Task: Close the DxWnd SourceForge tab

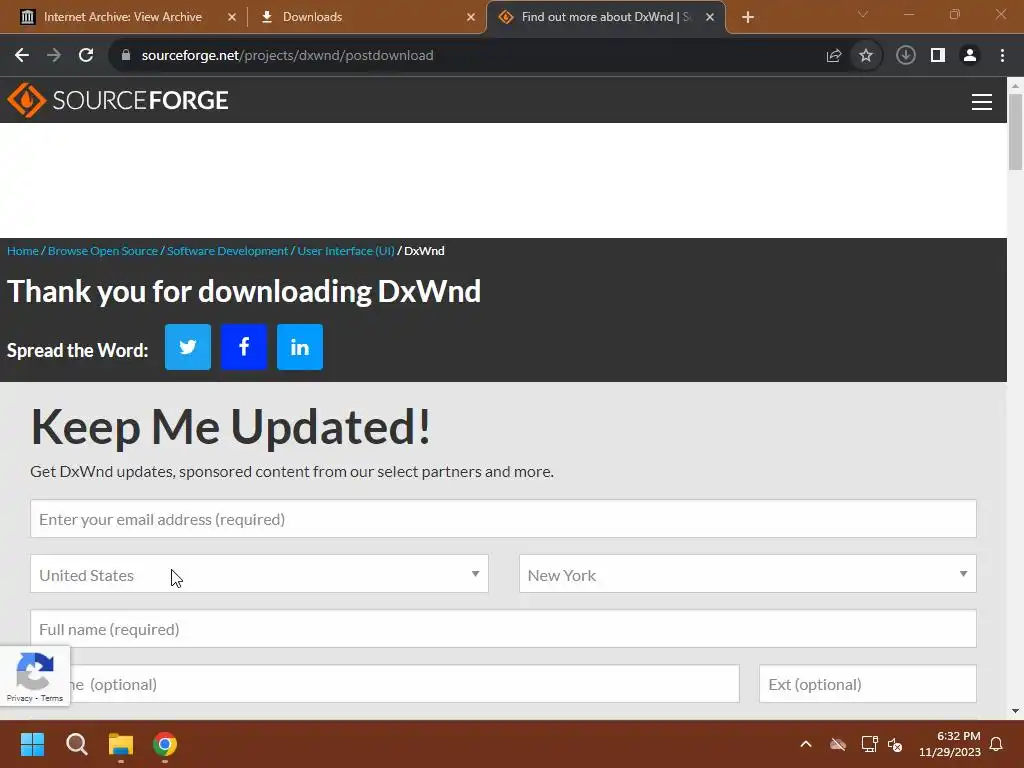Action: 710,17
